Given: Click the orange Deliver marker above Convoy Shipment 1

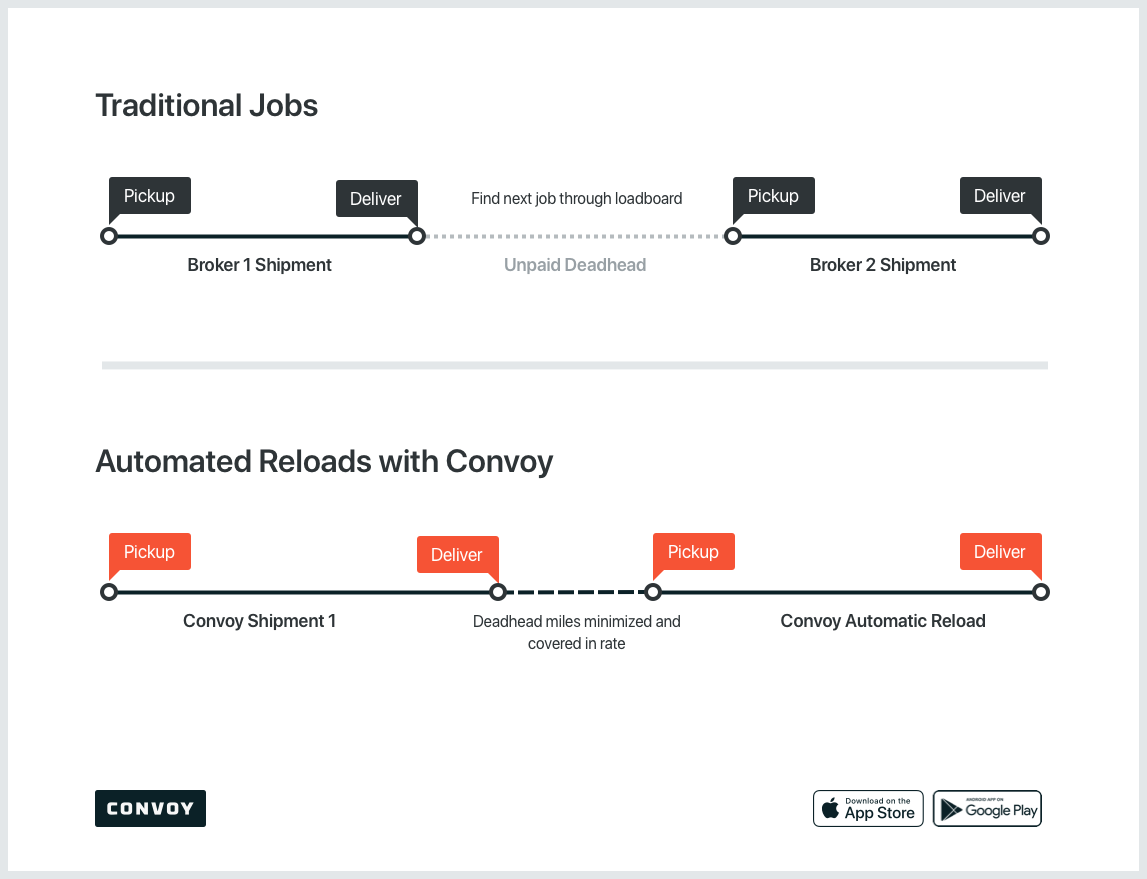Looking at the screenshot, I should (x=457, y=555).
